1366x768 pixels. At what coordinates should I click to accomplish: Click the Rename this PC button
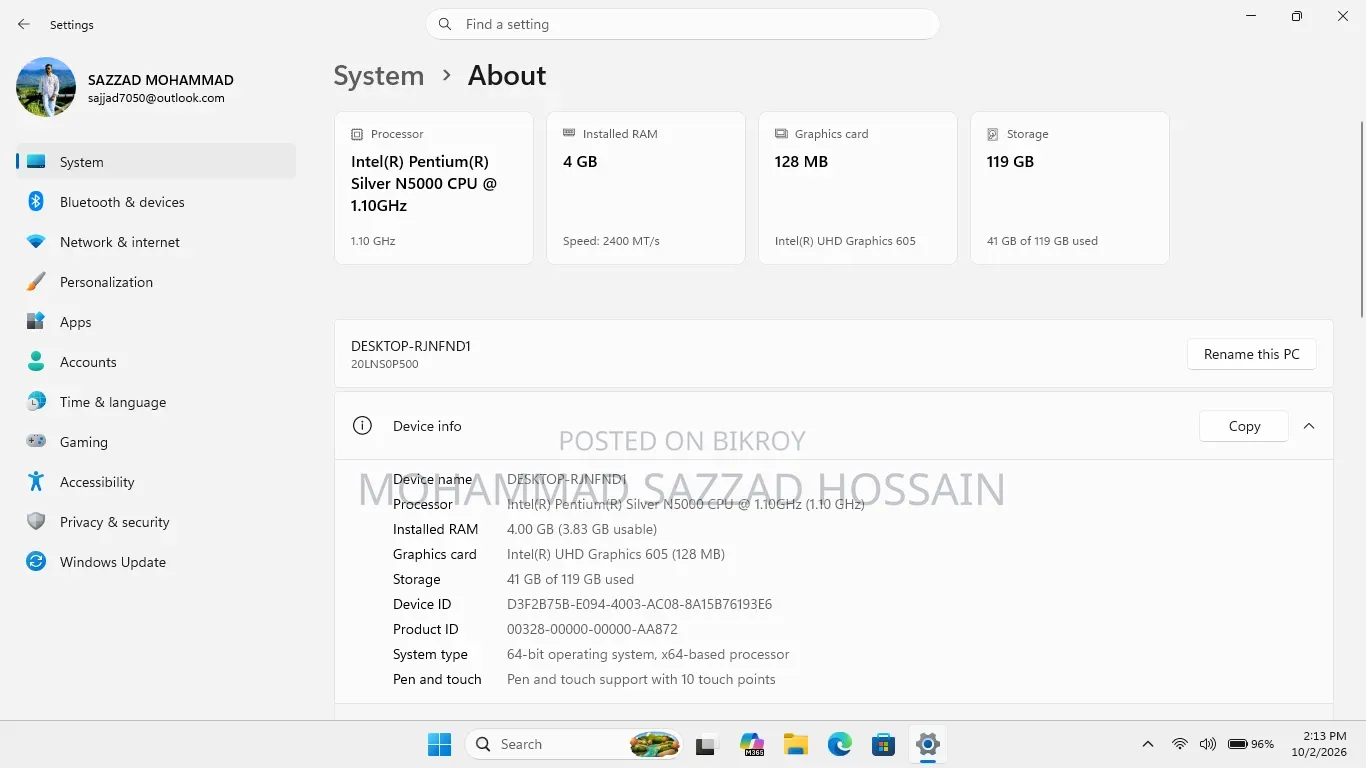1252,354
